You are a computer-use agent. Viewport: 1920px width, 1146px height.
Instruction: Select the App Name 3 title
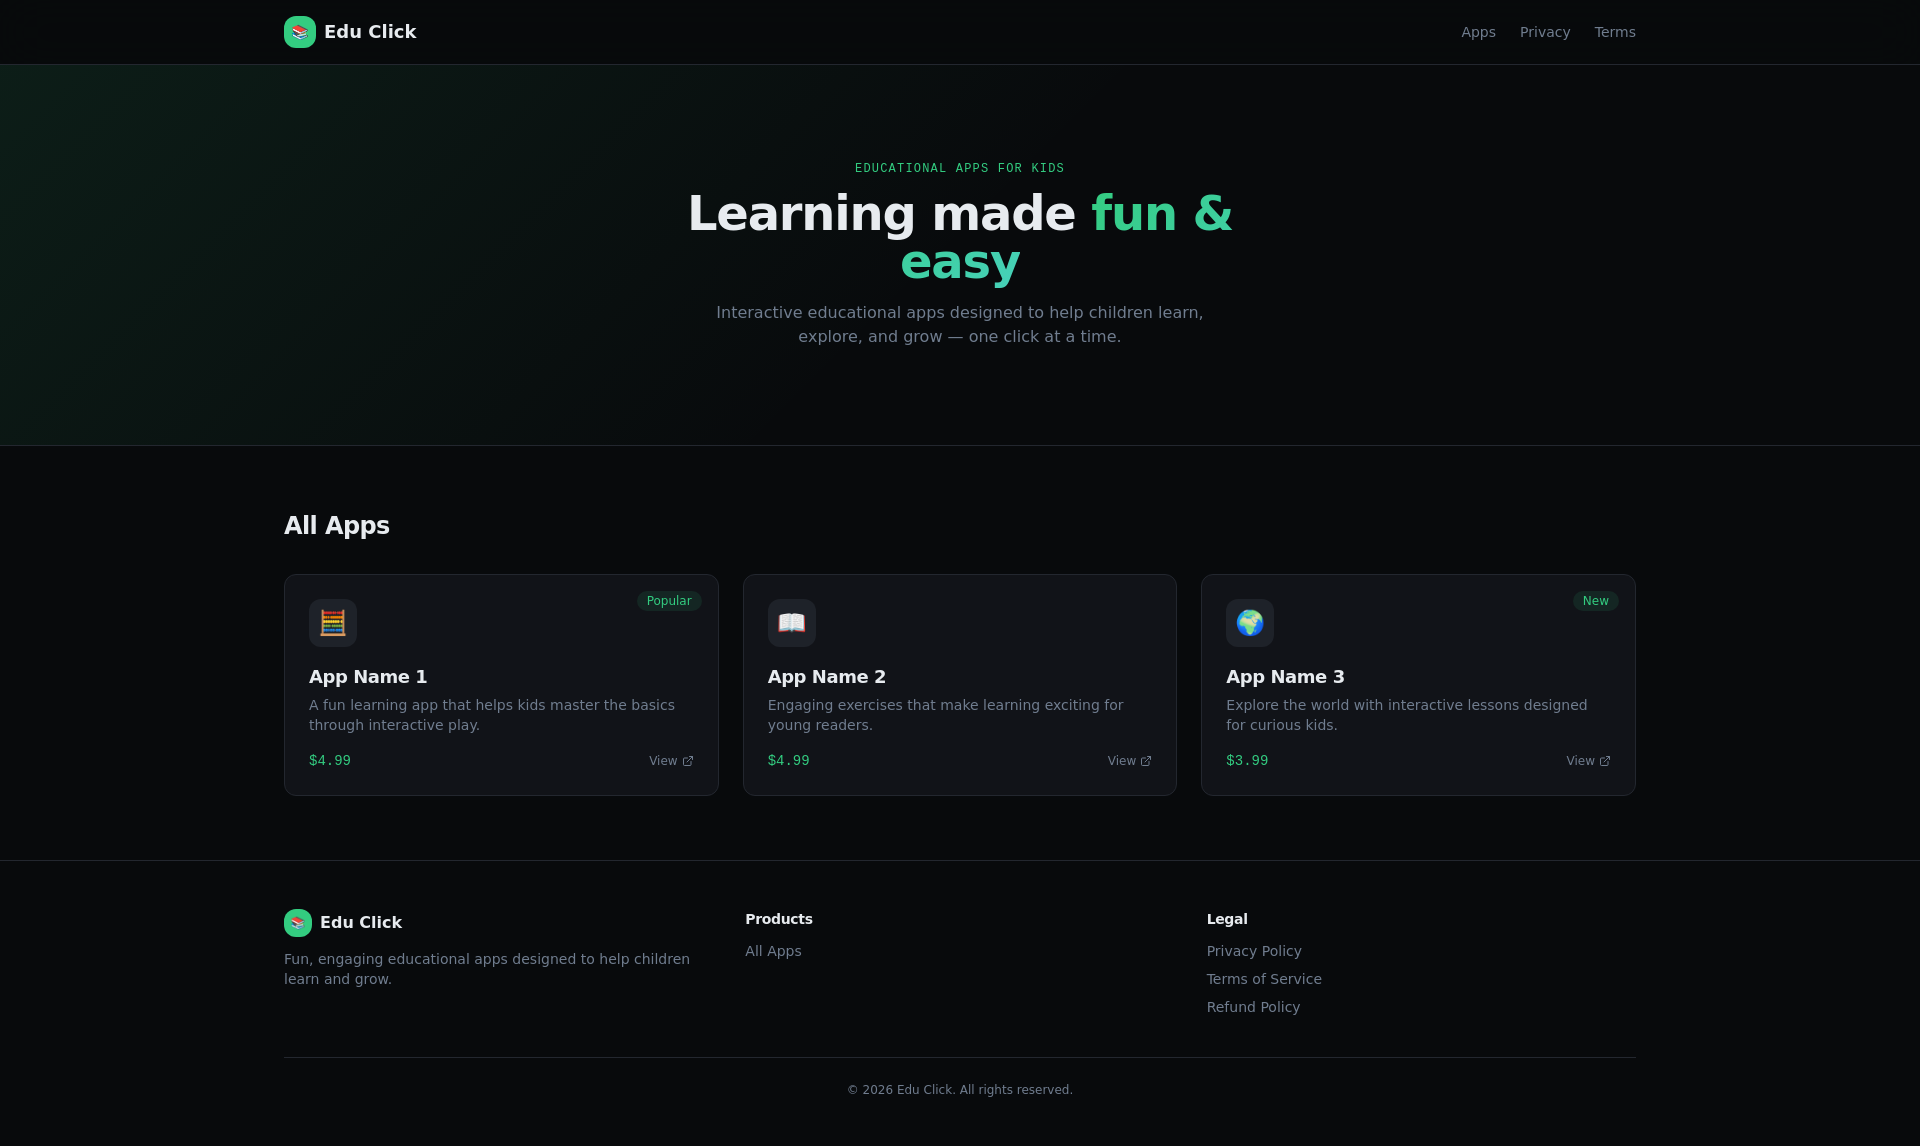point(1285,677)
